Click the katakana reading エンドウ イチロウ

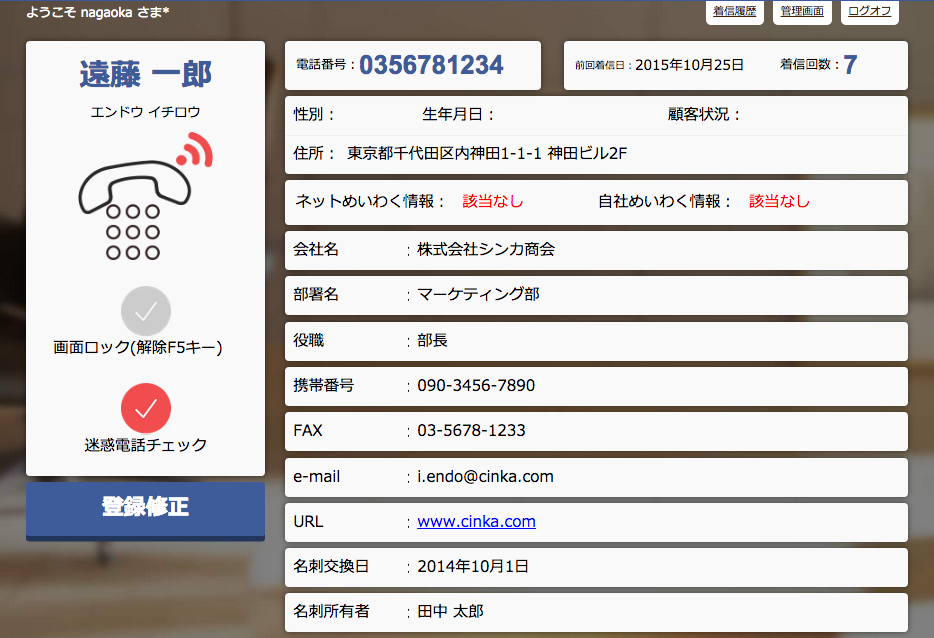pos(145,111)
